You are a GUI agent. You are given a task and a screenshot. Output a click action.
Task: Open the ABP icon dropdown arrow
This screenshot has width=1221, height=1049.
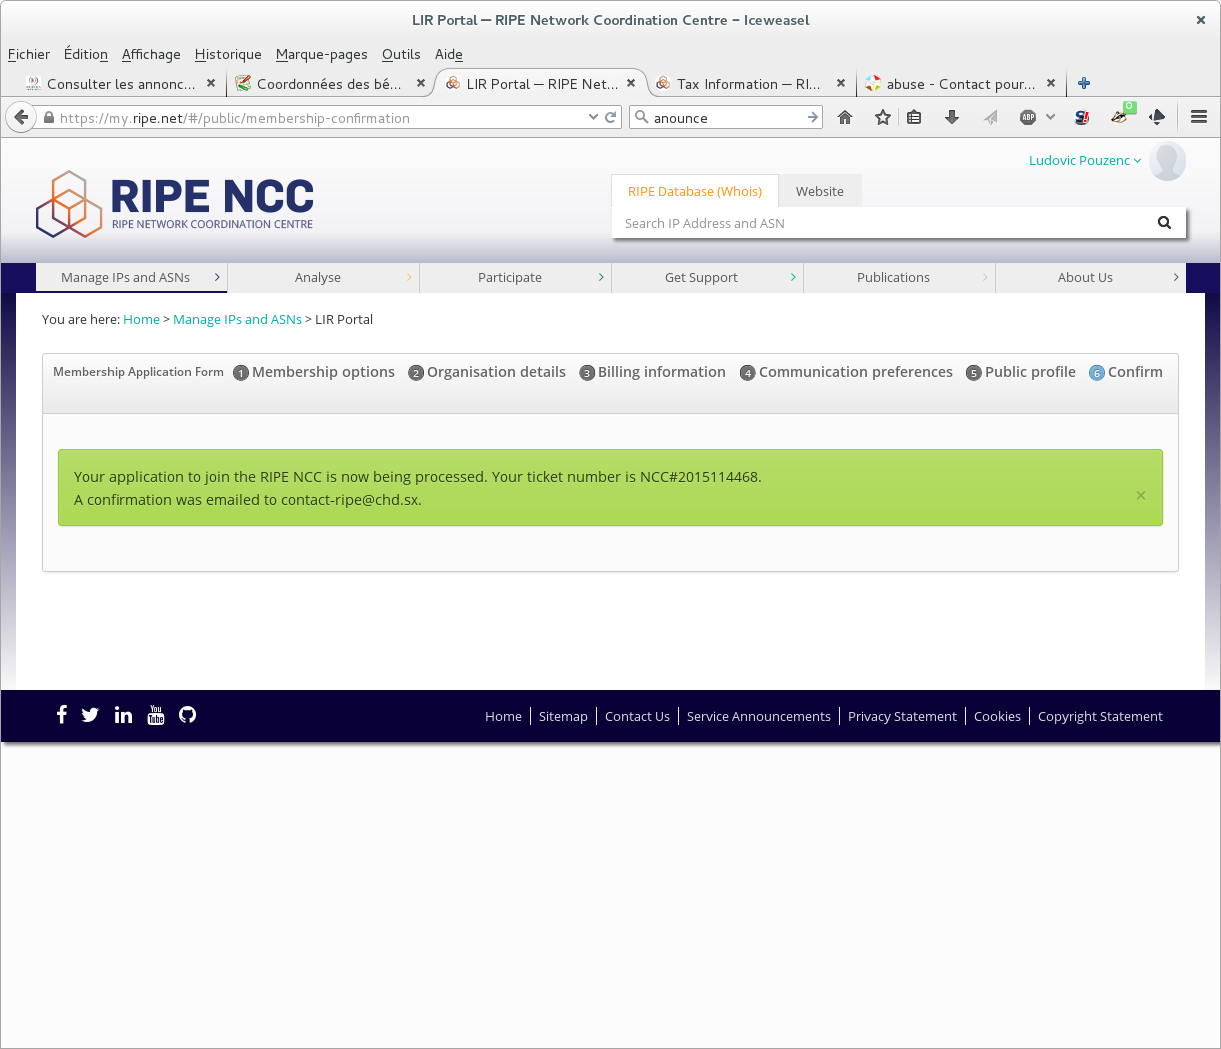(1050, 117)
